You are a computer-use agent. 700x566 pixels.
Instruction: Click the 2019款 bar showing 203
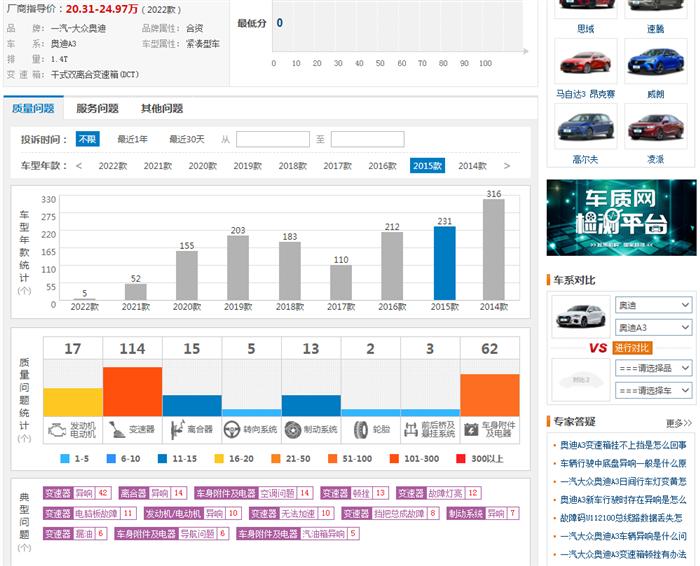coord(238,268)
